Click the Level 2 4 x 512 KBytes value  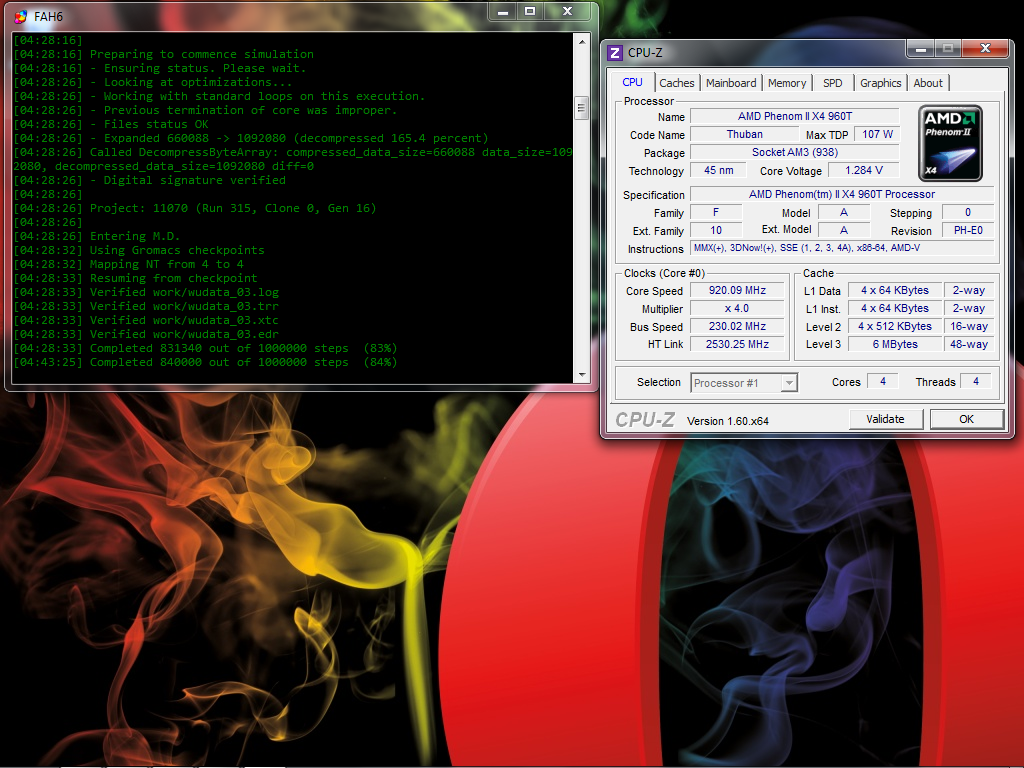point(895,327)
